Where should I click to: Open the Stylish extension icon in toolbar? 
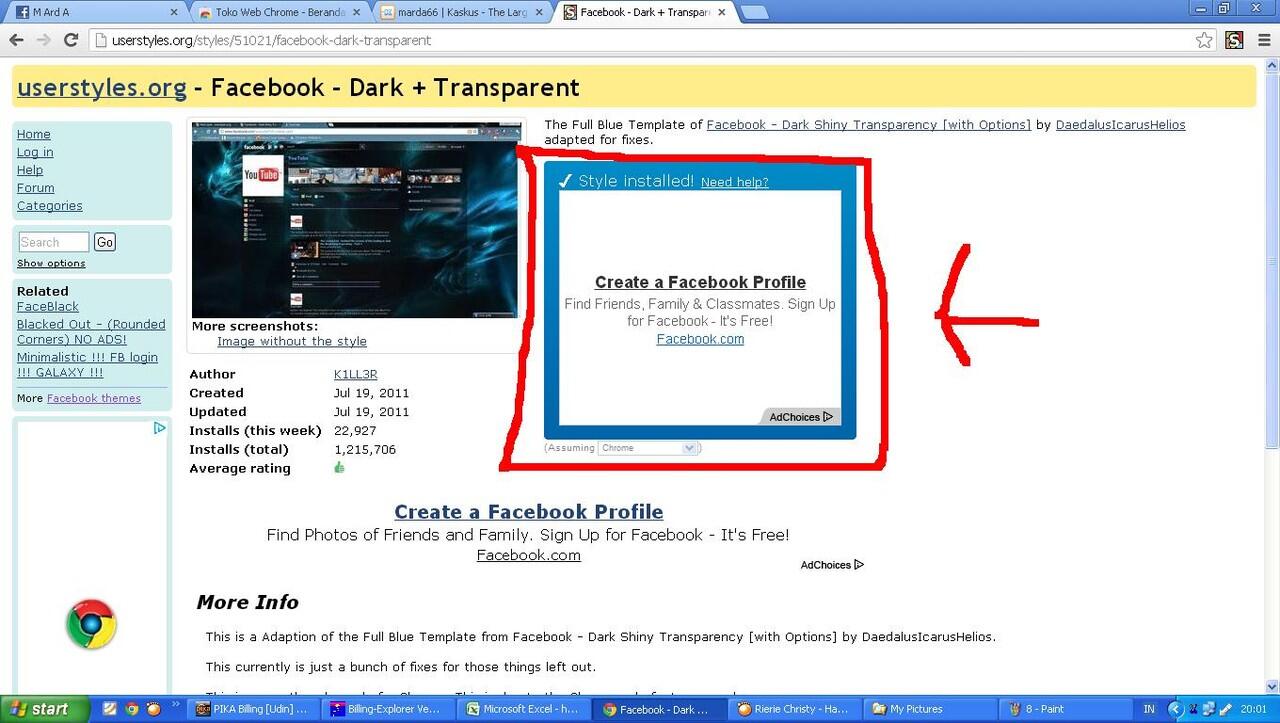[x=1234, y=40]
